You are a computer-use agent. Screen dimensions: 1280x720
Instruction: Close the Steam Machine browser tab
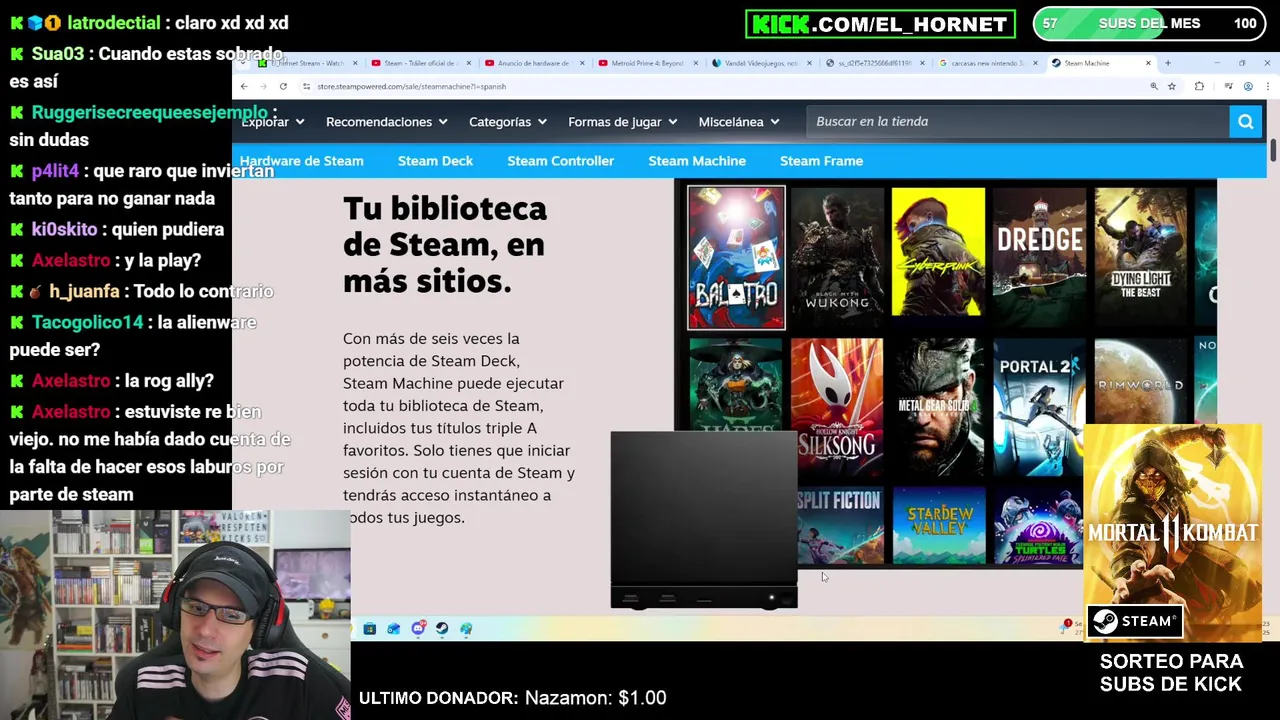pyautogui.click(x=1148, y=63)
